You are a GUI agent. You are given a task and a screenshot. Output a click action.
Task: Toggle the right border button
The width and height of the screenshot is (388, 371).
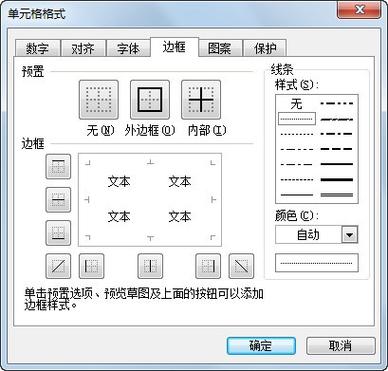pyautogui.click(x=208, y=266)
